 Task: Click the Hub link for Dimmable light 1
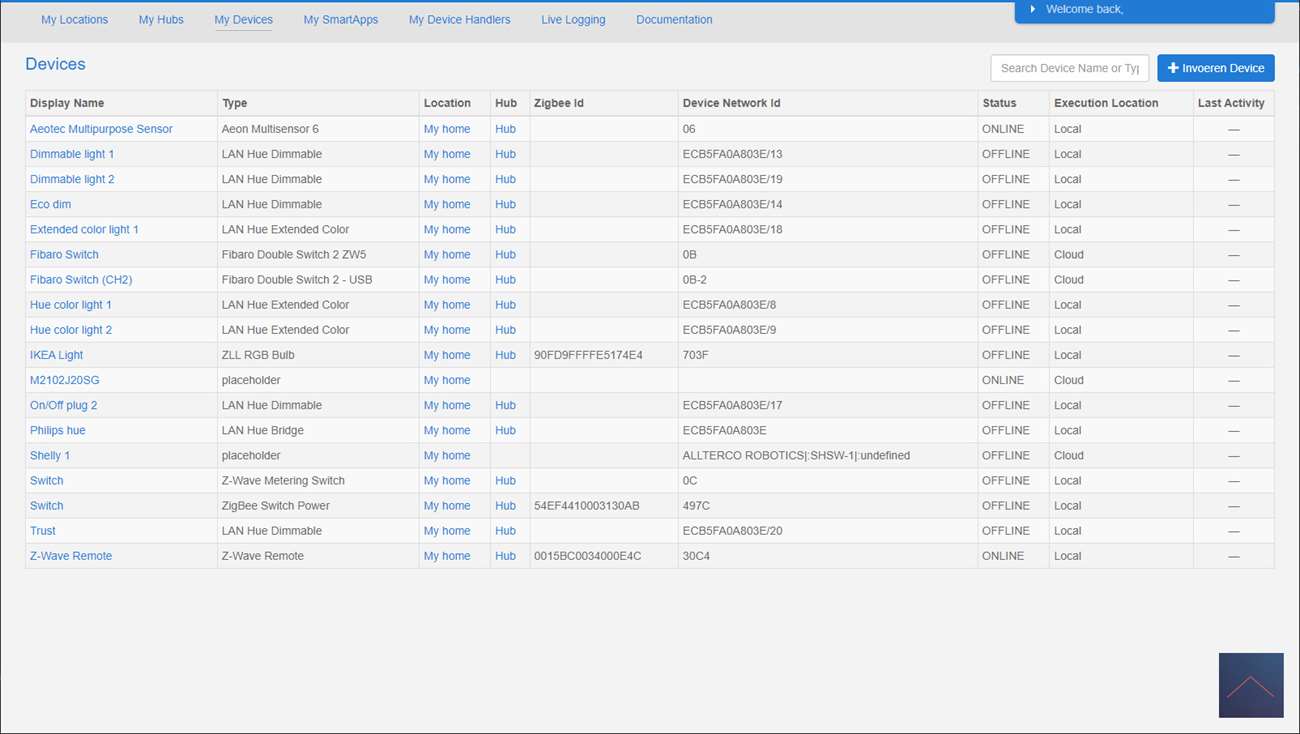point(505,154)
